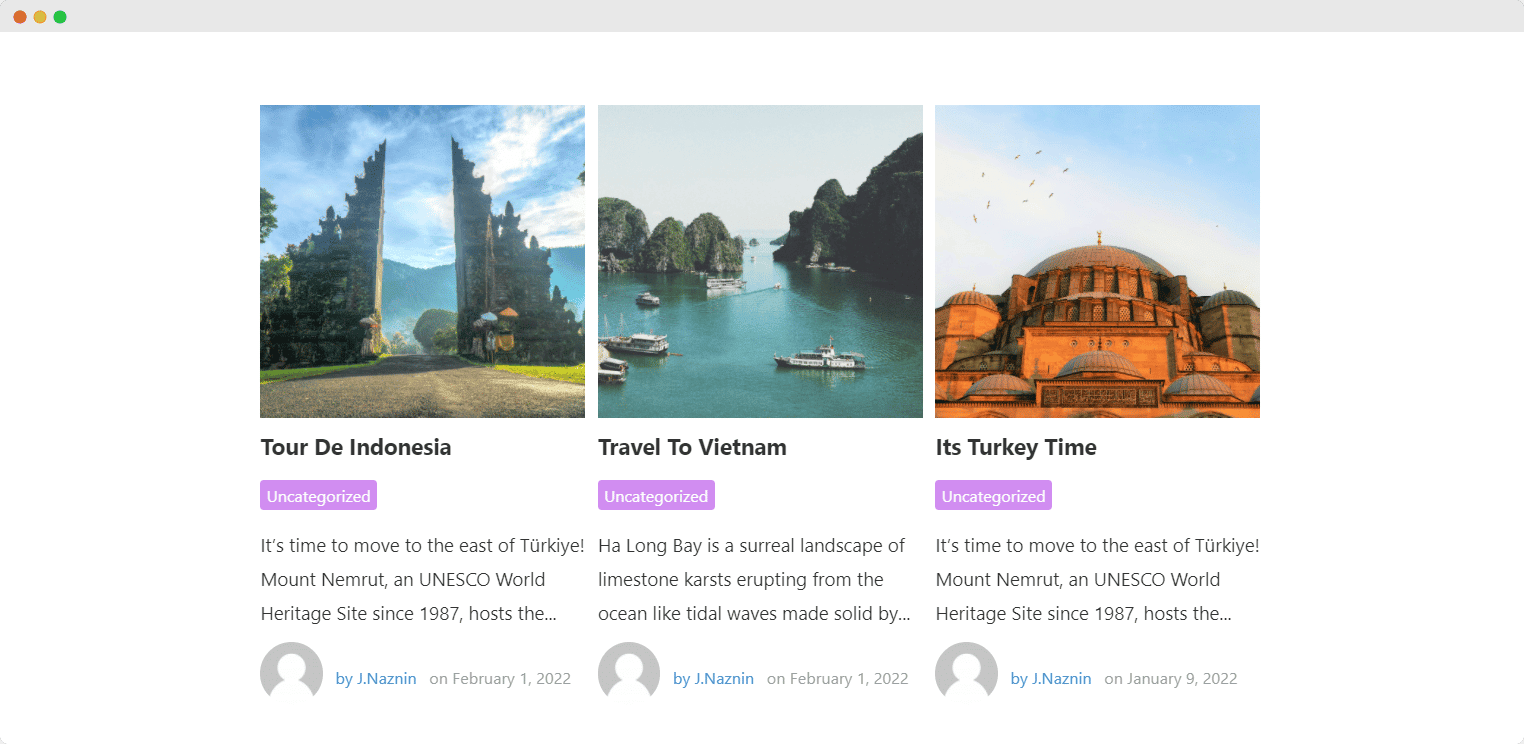Click J.Naznin avatar under Its Turkey Time
This screenshot has width=1524, height=744.
click(966, 672)
